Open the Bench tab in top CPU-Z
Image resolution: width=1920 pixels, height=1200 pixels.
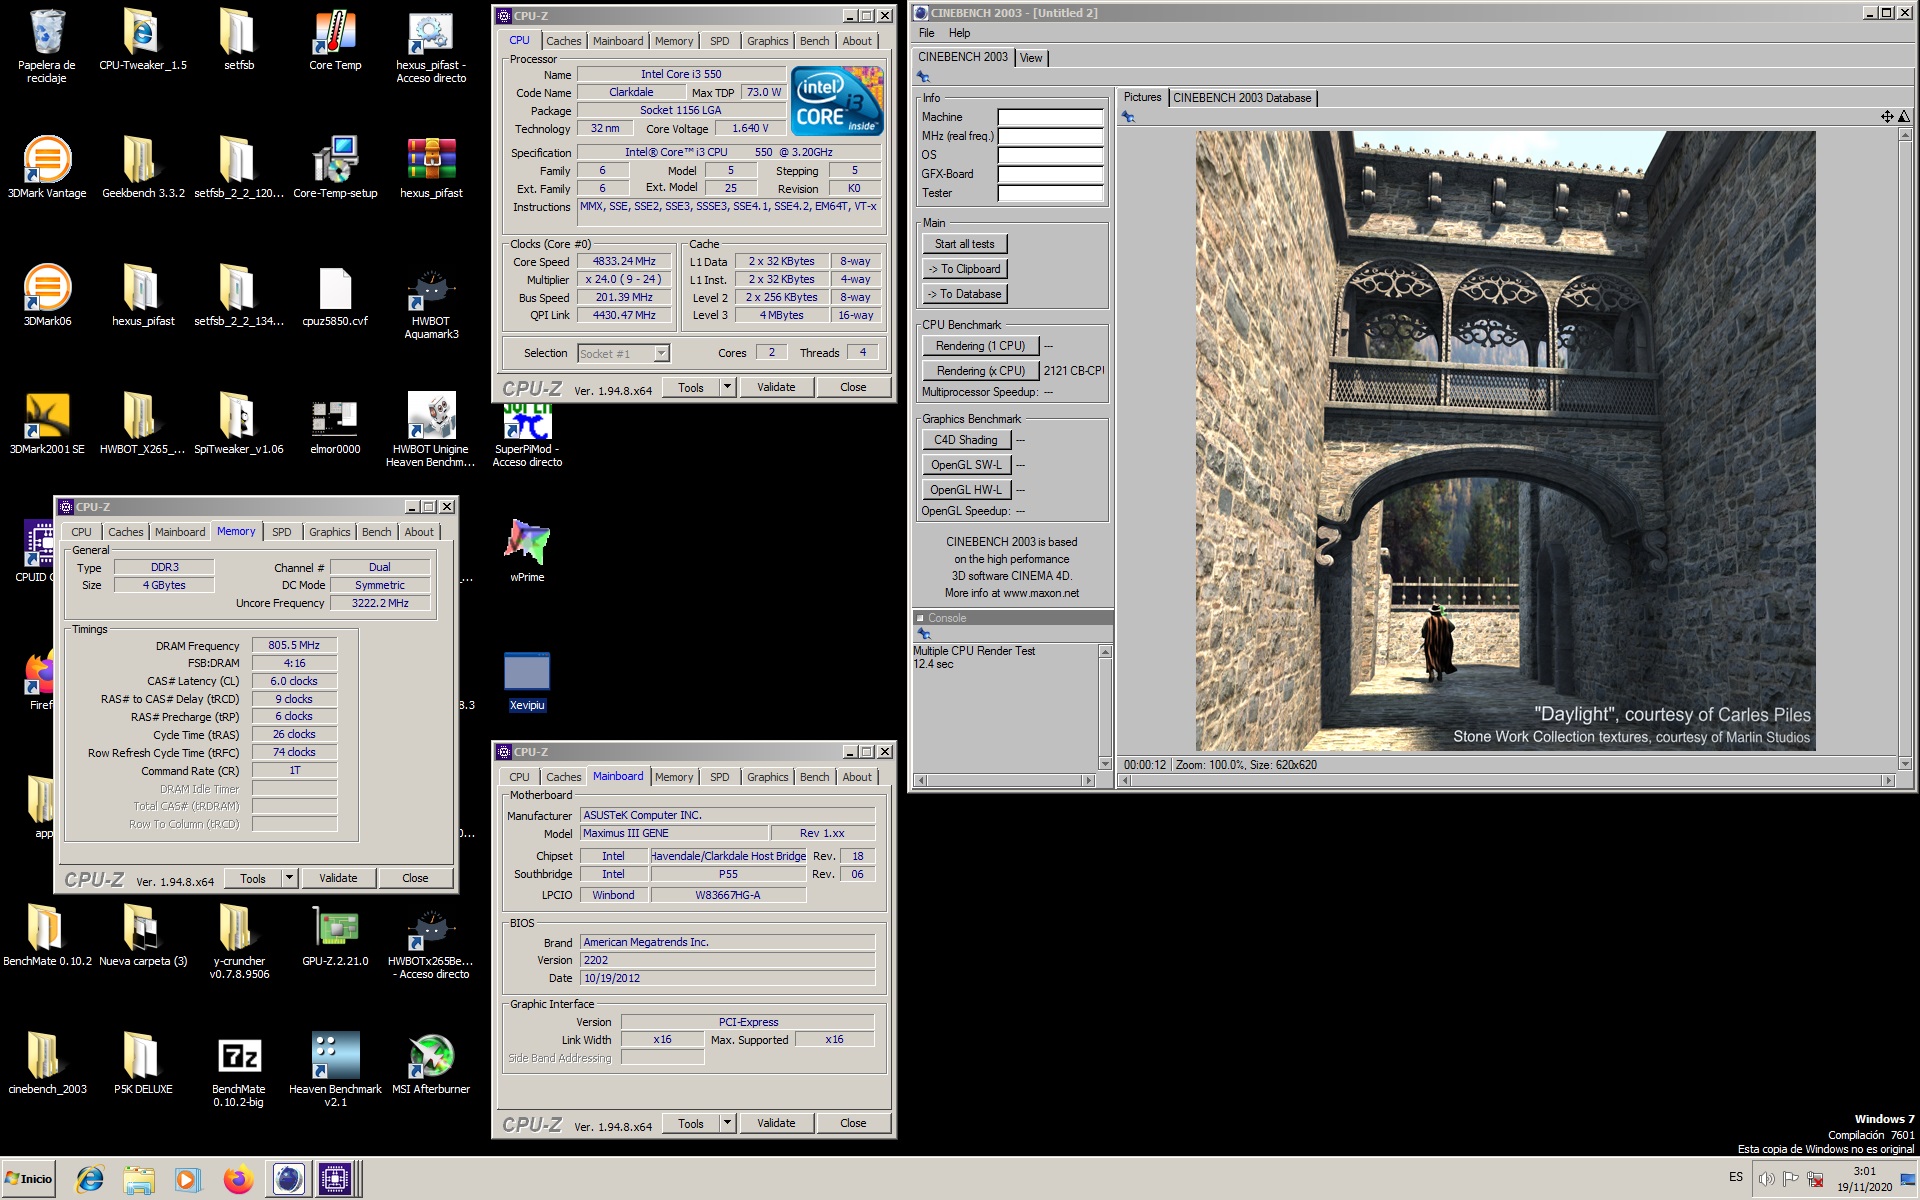click(814, 41)
